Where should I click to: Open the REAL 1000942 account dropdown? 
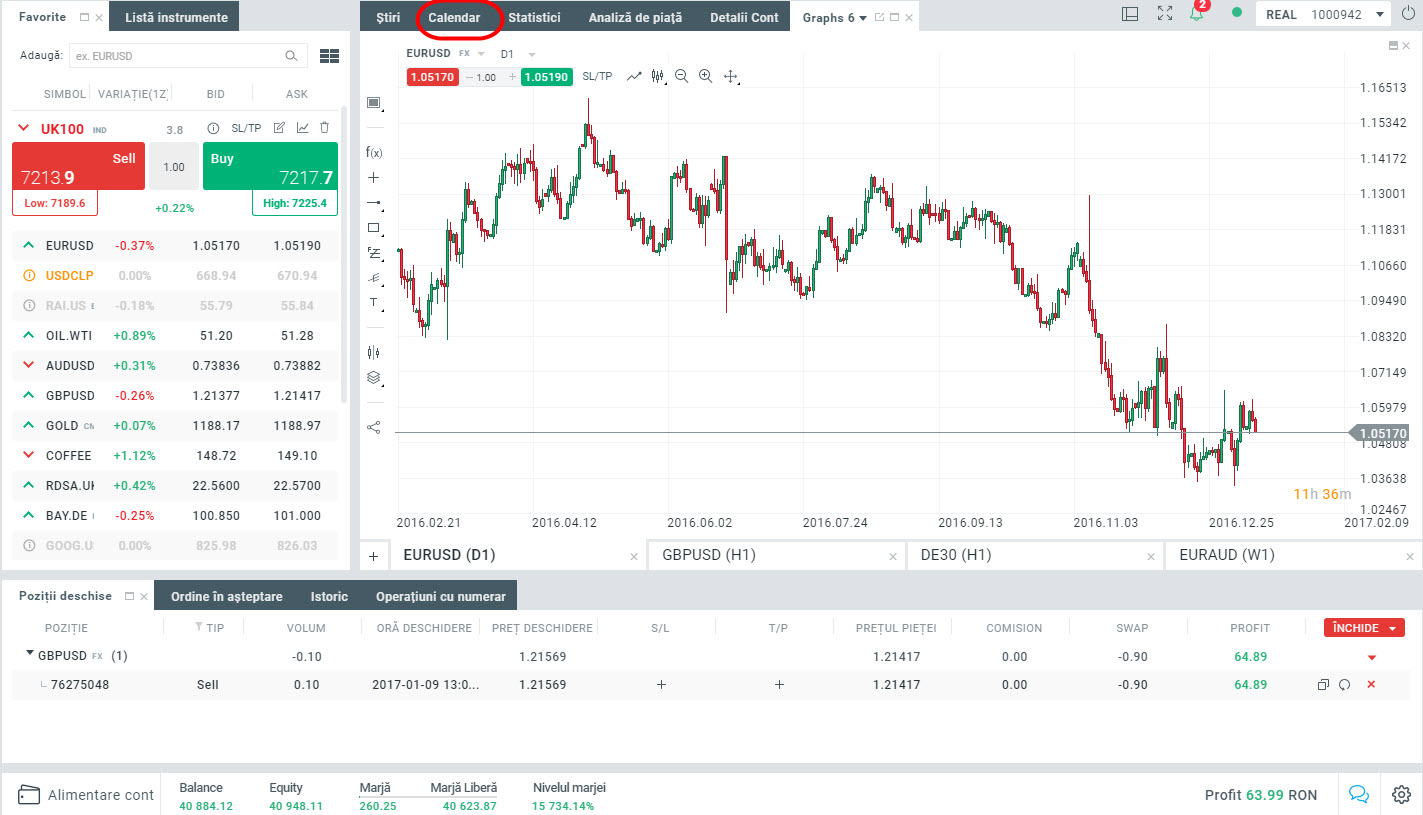point(1324,15)
